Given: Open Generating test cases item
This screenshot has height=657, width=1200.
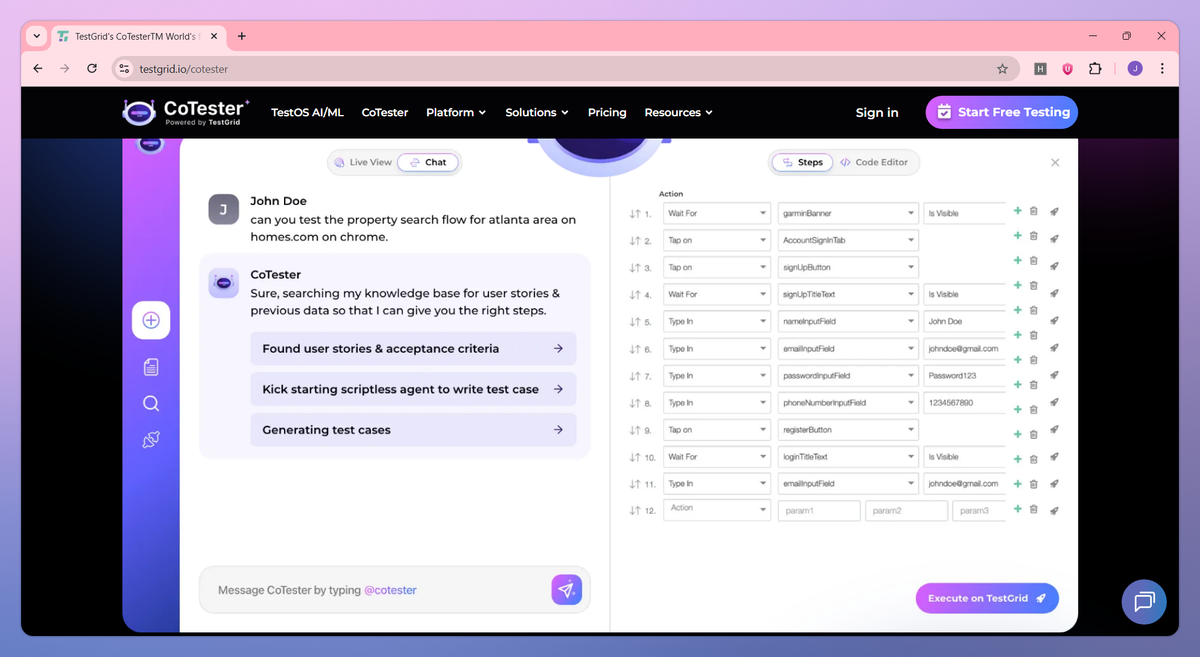Looking at the screenshot, I should click(413, 430).
